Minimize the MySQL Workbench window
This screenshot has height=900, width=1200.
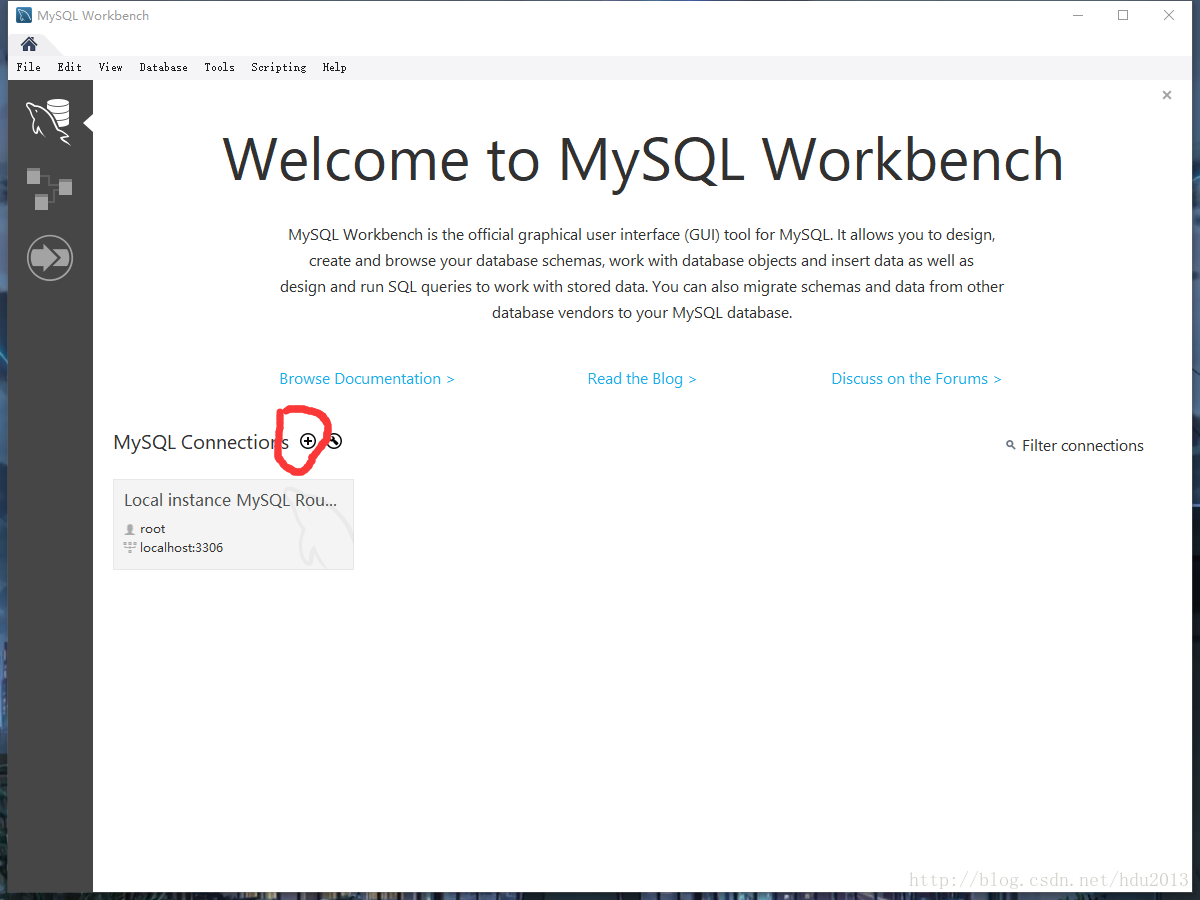[1078, 15]
